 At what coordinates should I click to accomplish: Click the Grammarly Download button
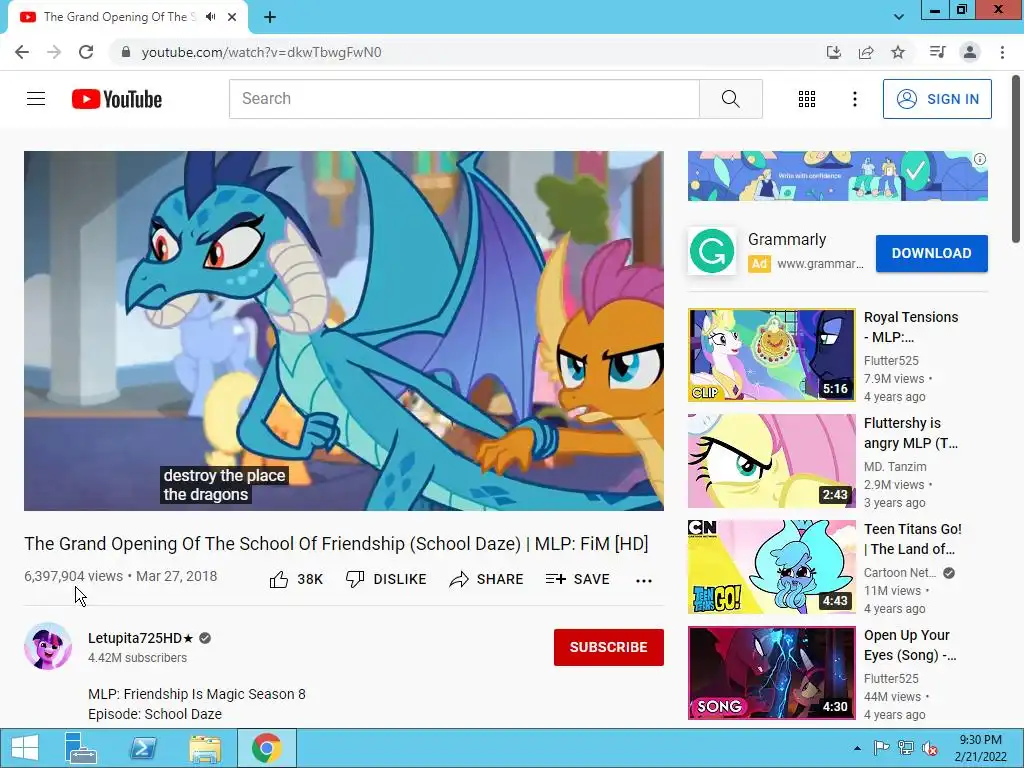pyautogui.click(x=932, y=253)
